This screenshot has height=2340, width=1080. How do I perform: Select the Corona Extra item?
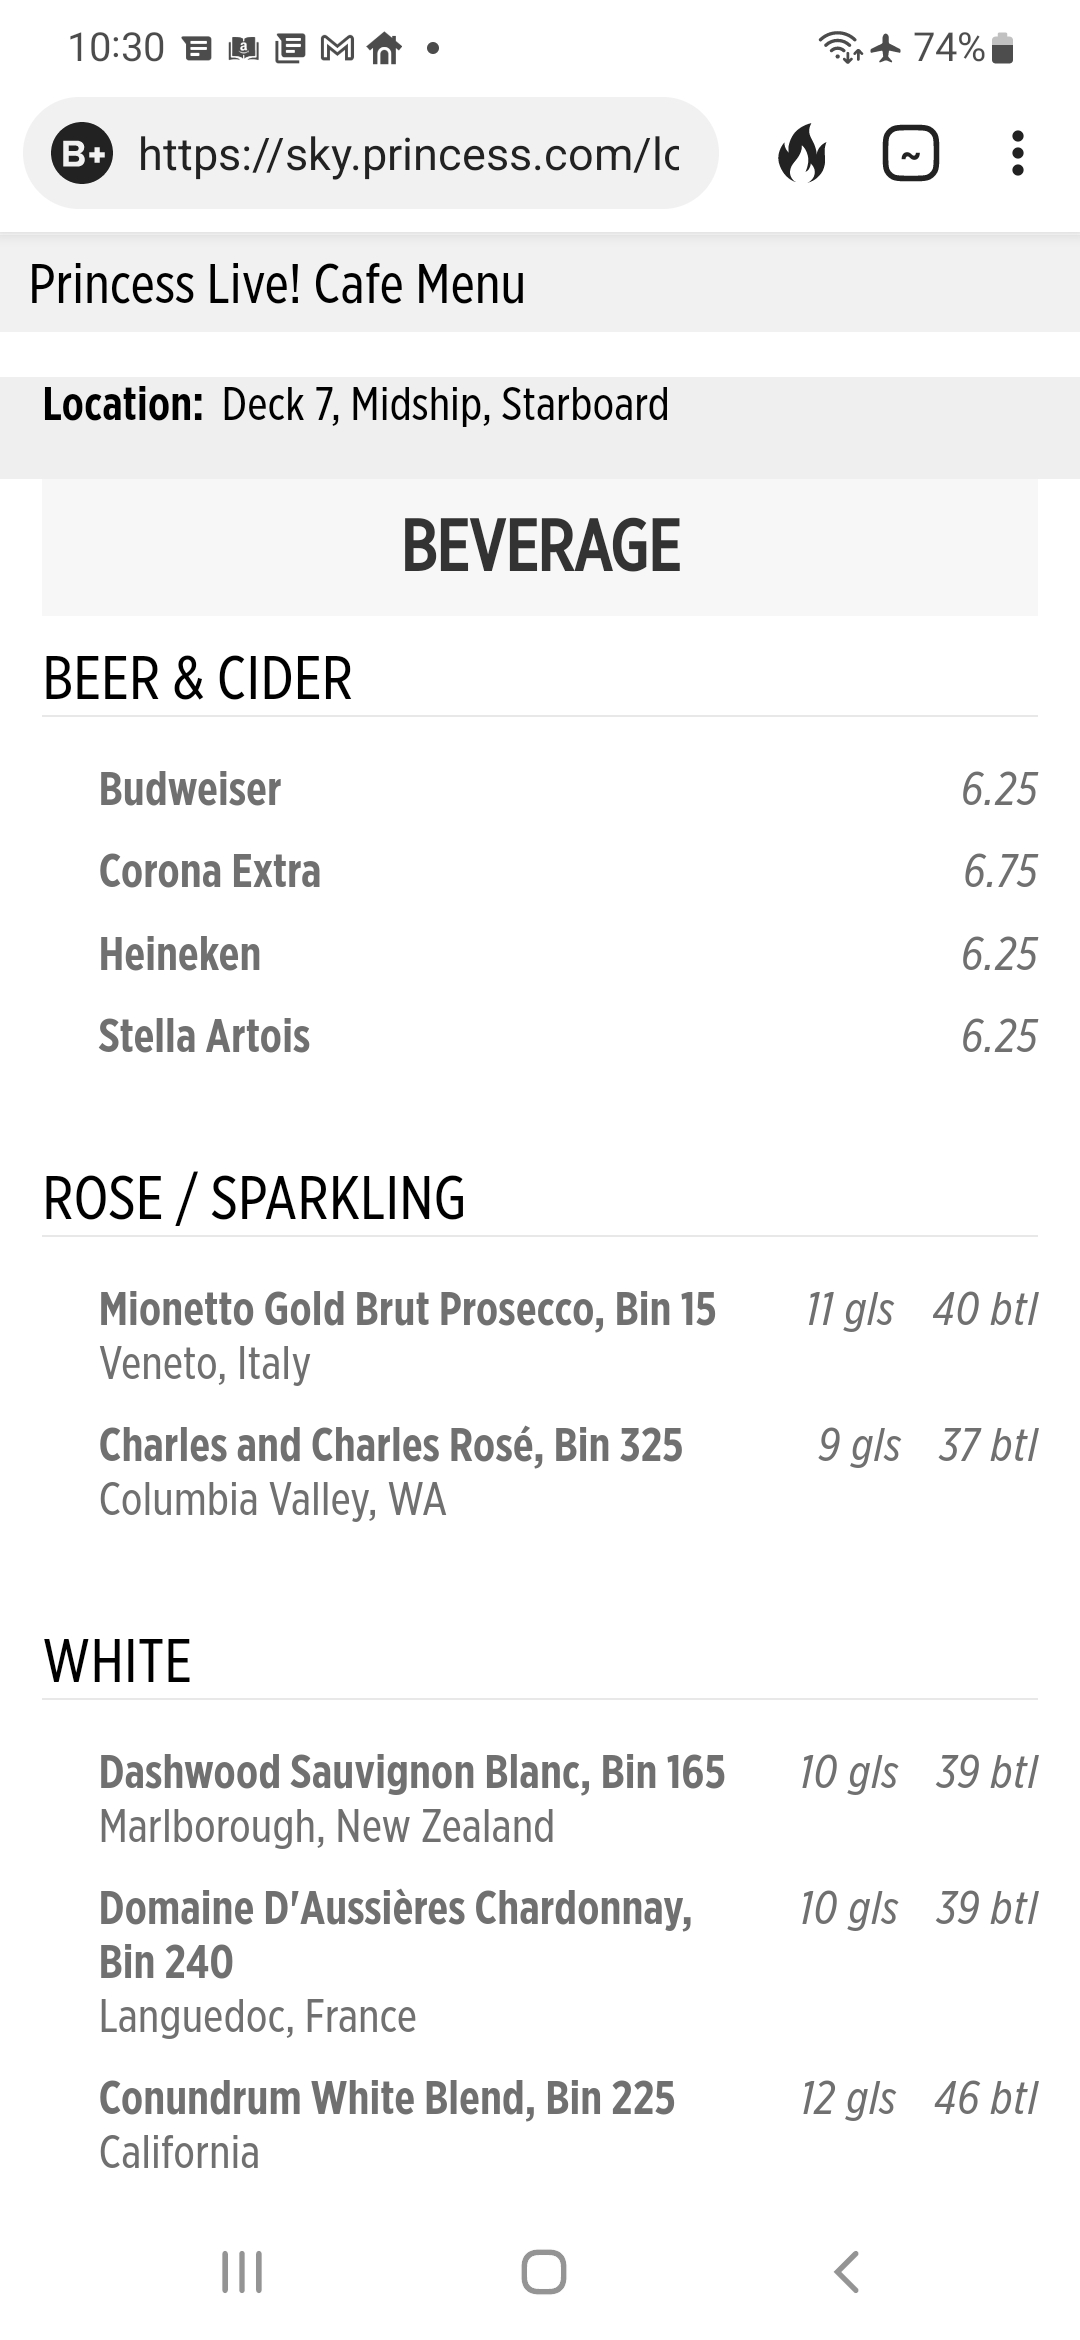(x=568, y=871)
